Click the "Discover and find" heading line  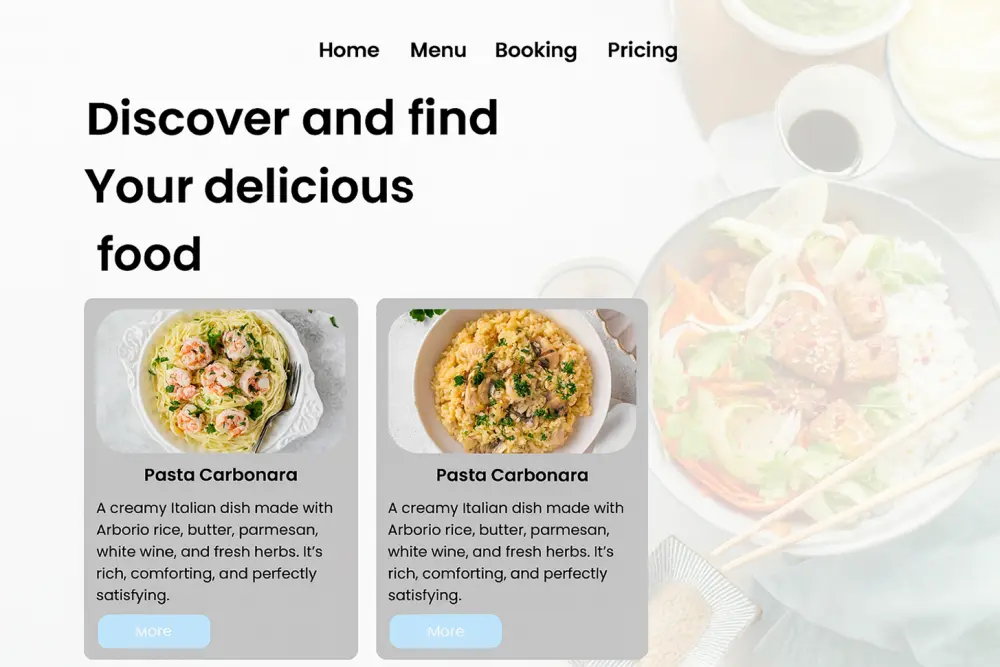coord(292,119)
